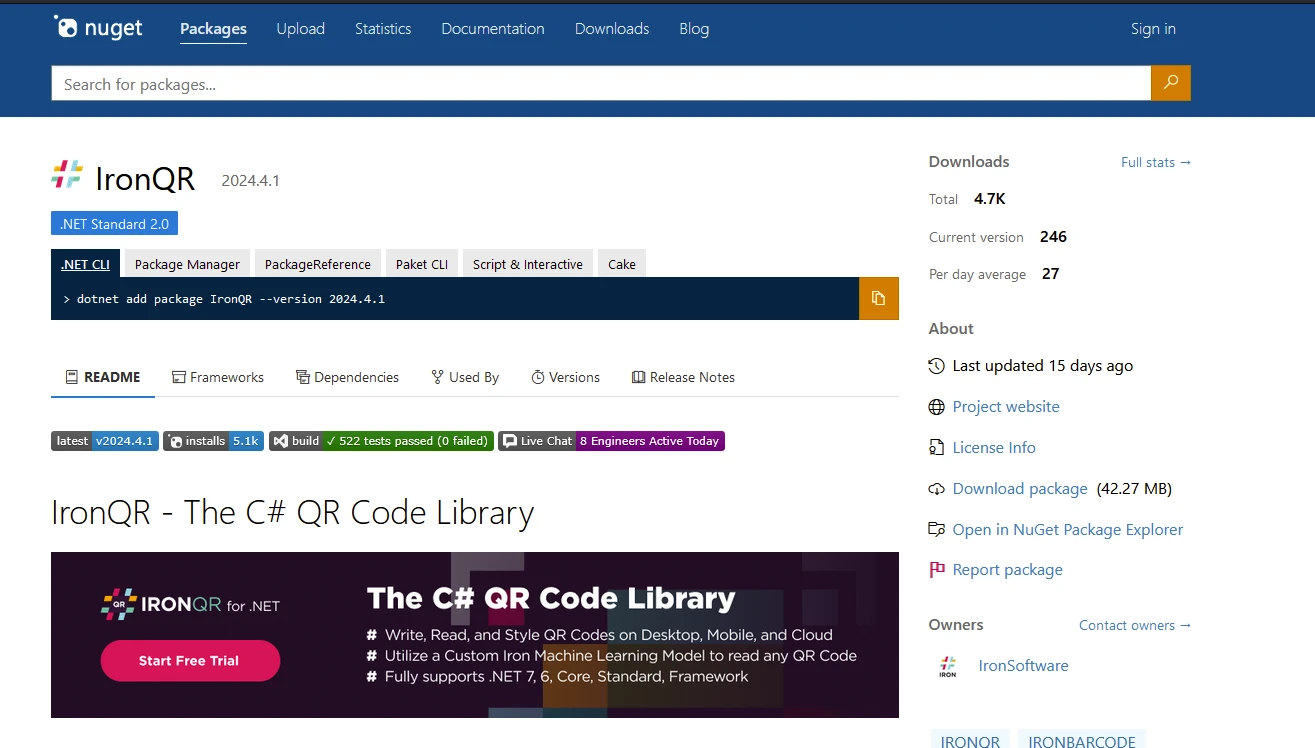The width and height of the screenshot is (1315, 748).
Task: Select the PackageReference install tab
Action: [317, 264]
